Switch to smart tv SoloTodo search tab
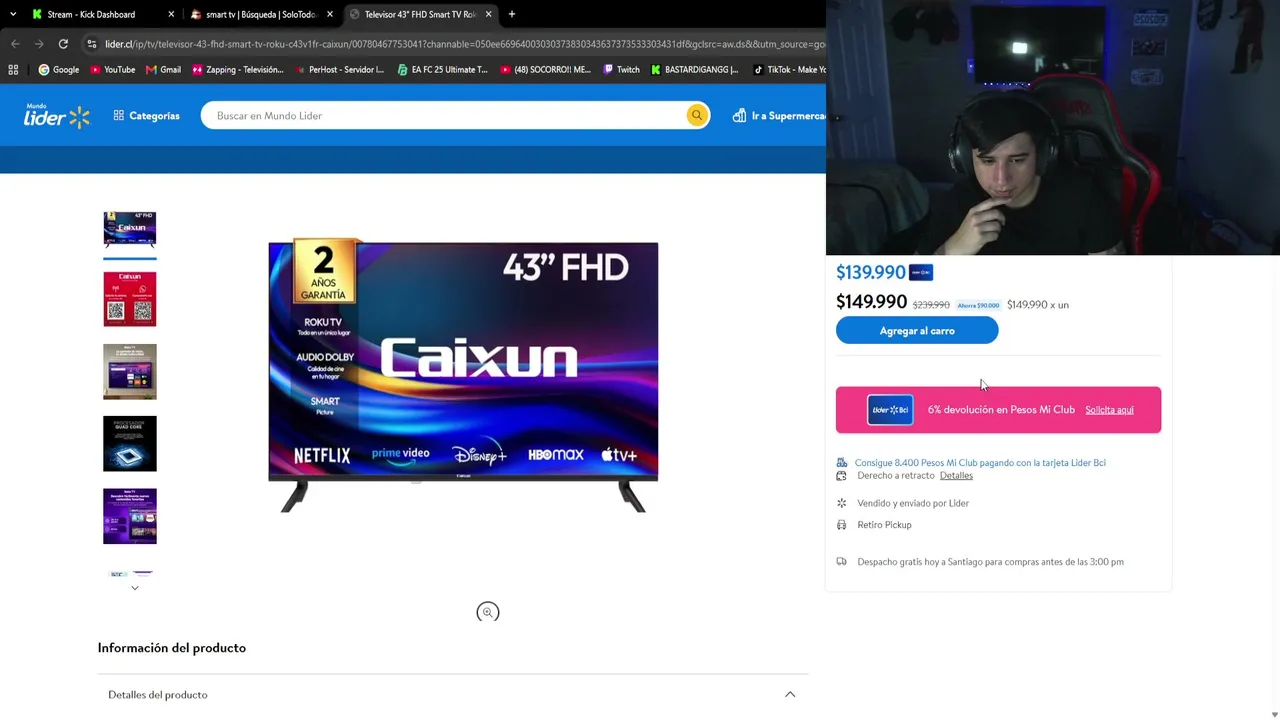This screenshot has width=1280, height=720. [x=260, y=15]
